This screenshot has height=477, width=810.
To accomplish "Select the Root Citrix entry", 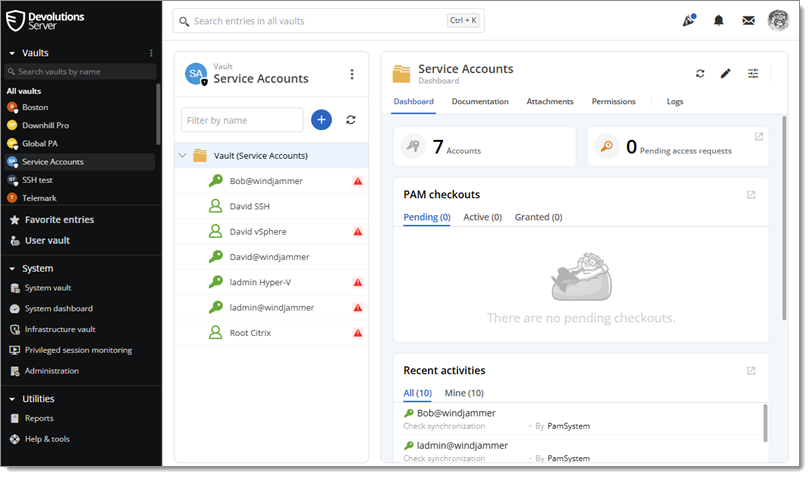I will point(250,333).
